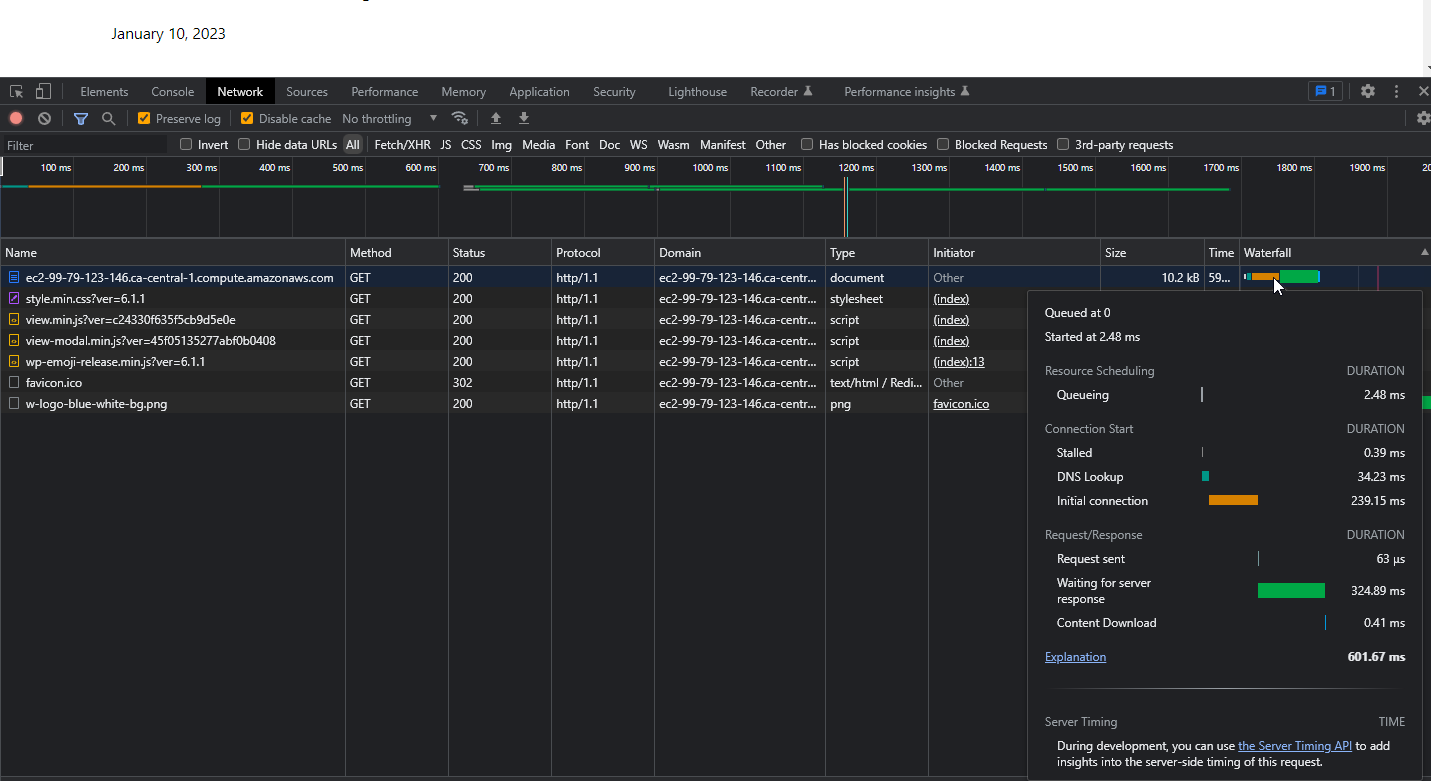This screenshot has height=781, width=1431.
Task: Open DevTools settings gear
Action: 1367,91
